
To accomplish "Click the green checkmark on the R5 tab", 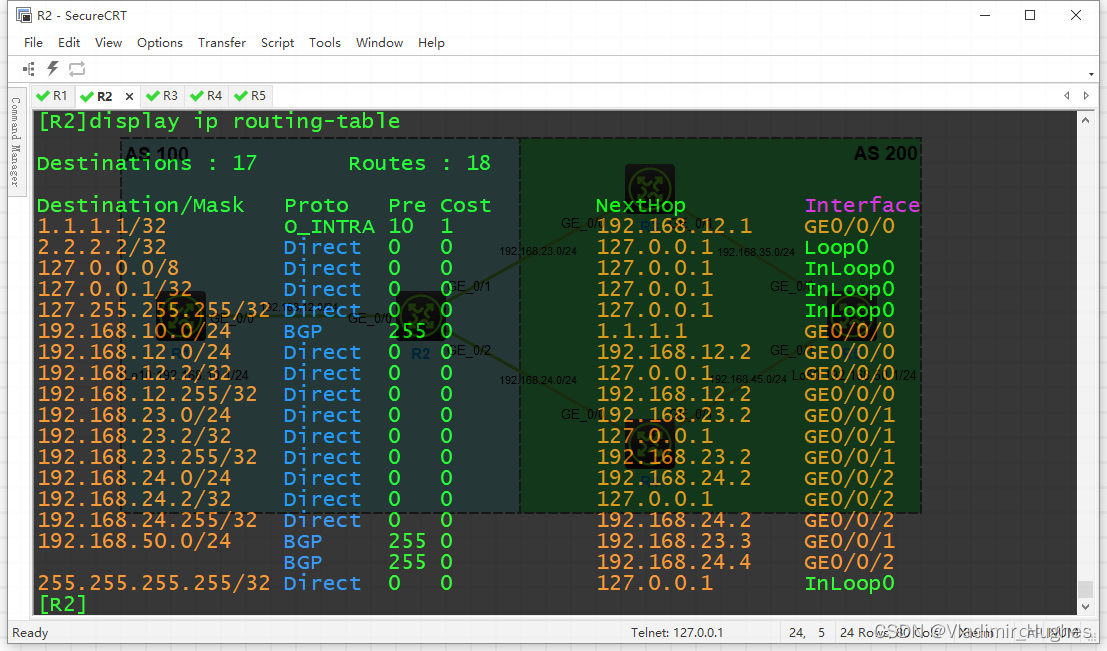I will (x=240, y=95).
